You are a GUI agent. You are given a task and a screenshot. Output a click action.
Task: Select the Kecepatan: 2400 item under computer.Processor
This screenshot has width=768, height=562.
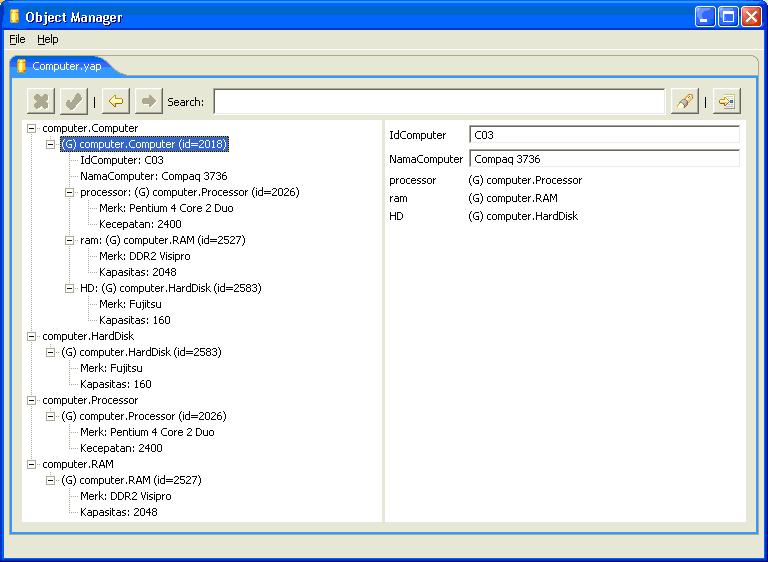pyautogui.click(x=121, y=448)
